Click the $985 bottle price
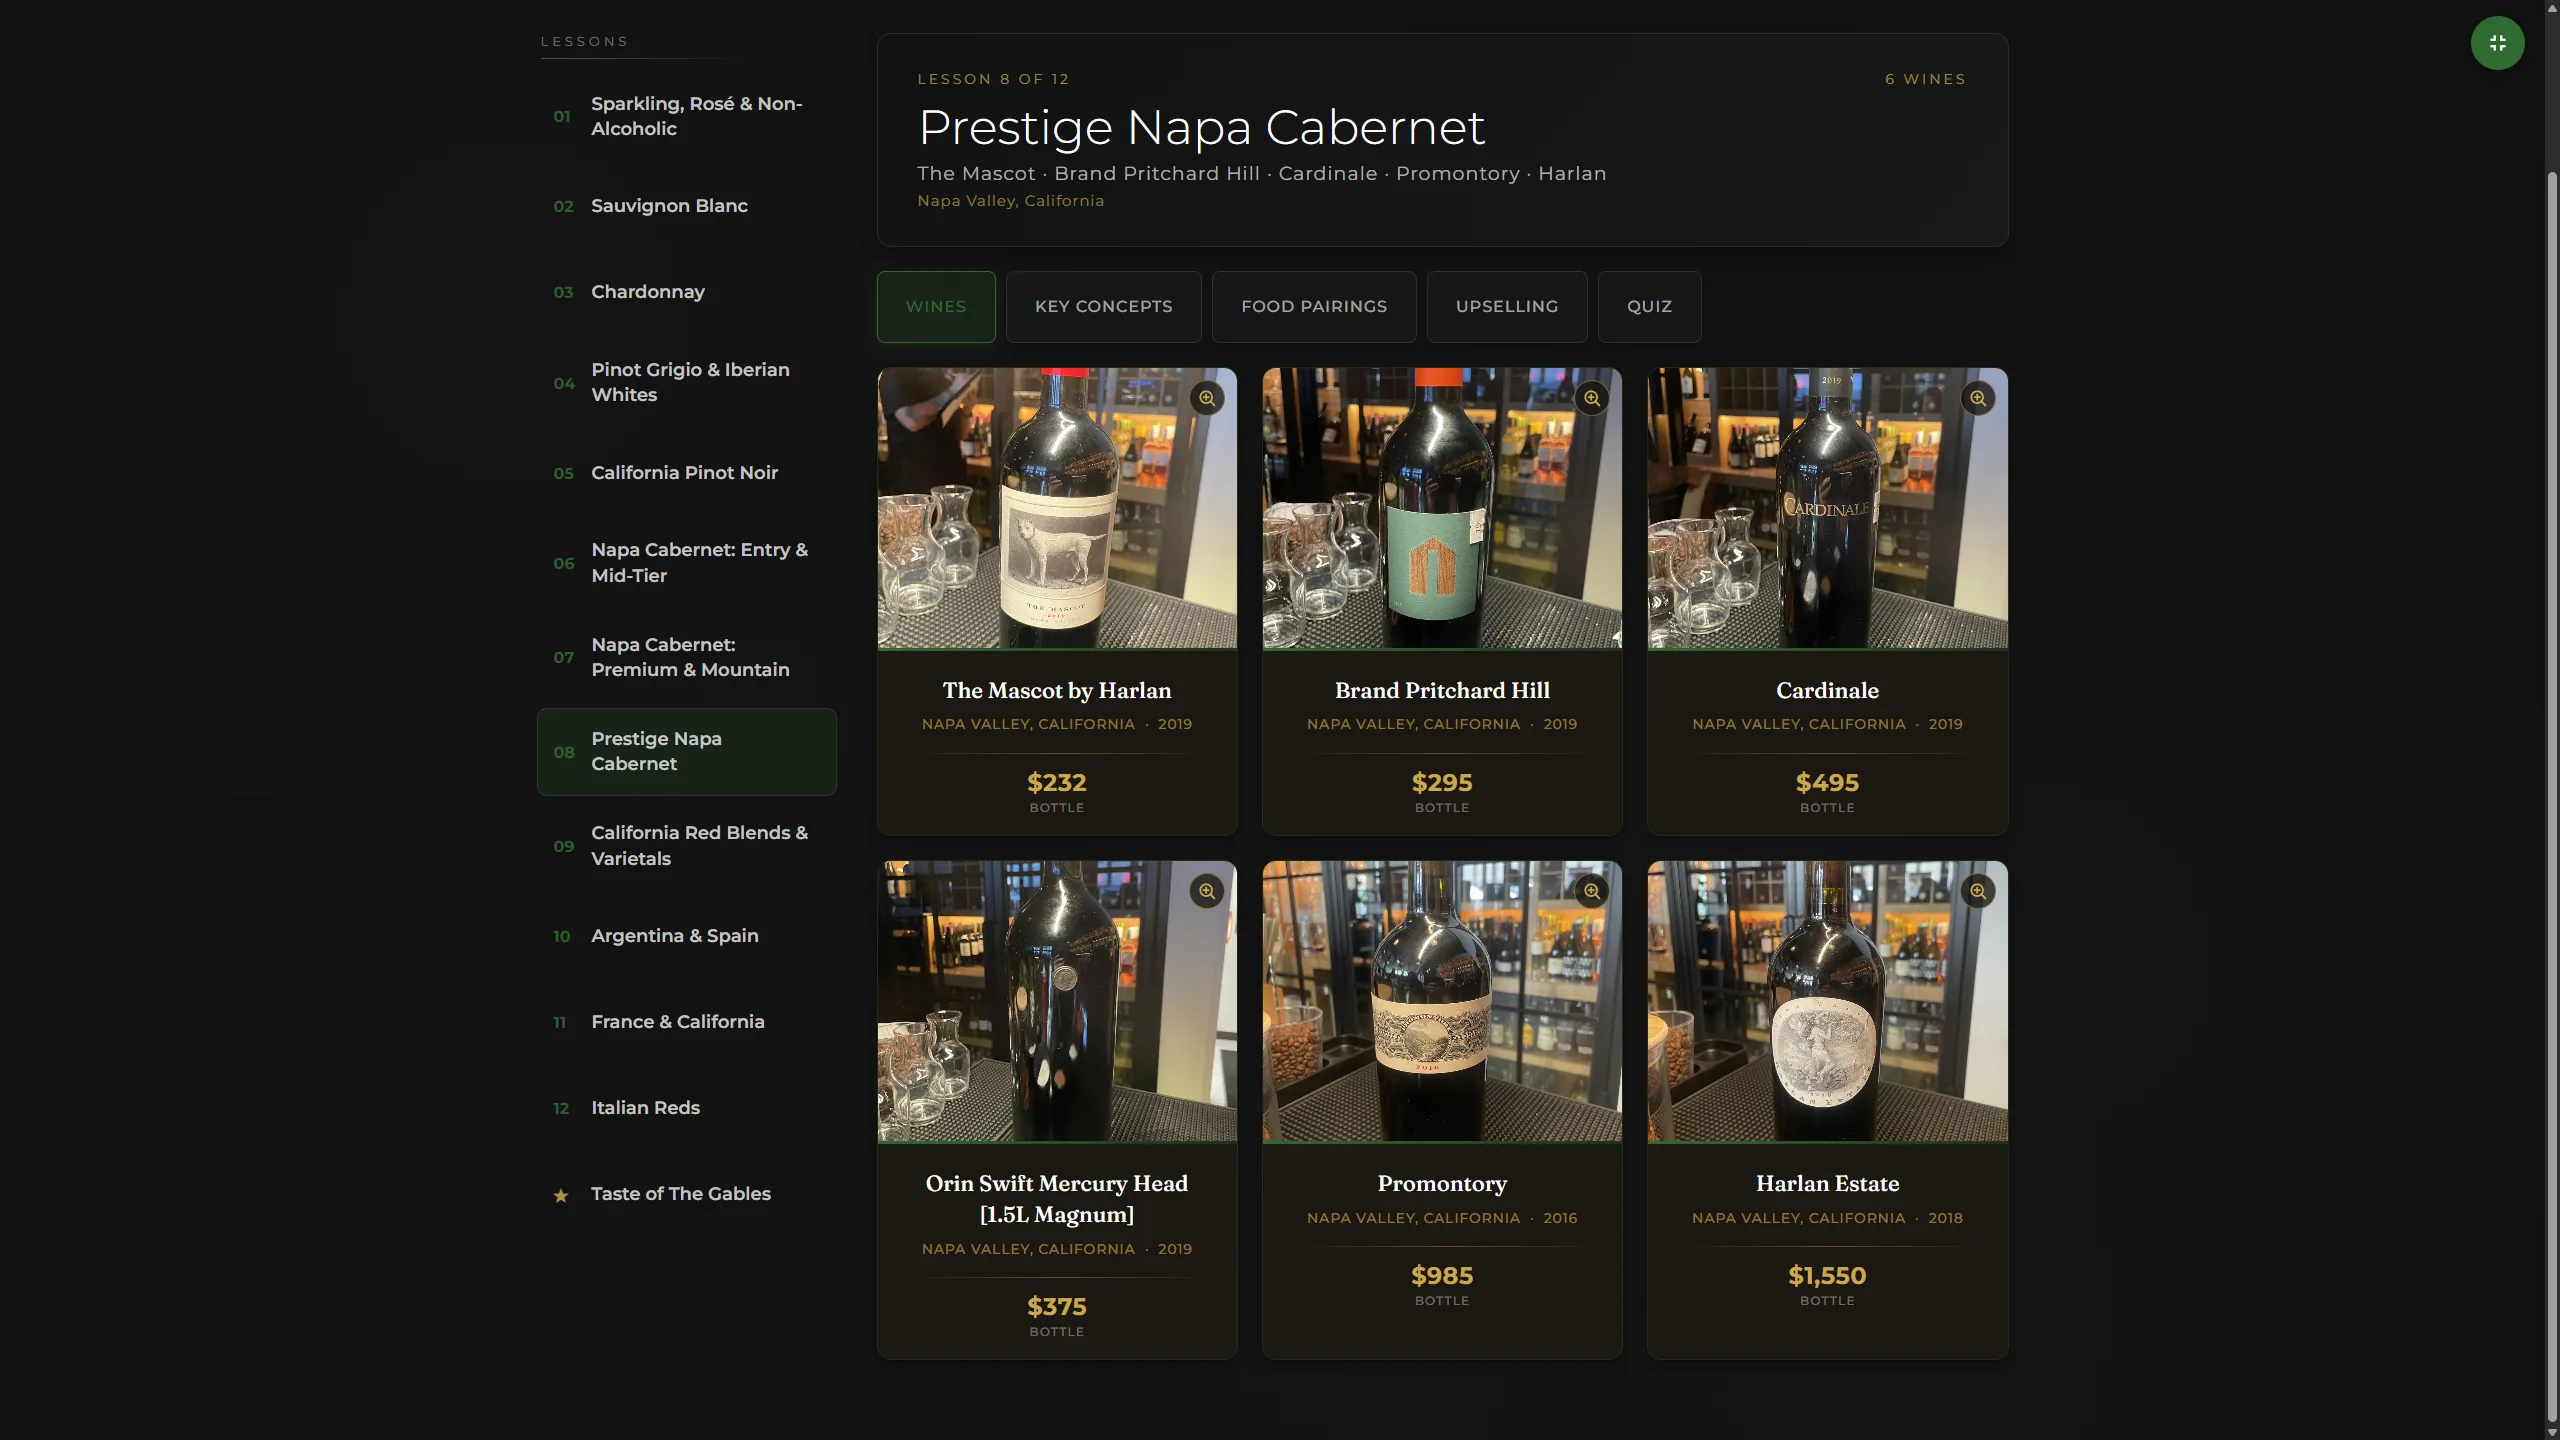The image size is (2560, 1440). (1442, 1276)
